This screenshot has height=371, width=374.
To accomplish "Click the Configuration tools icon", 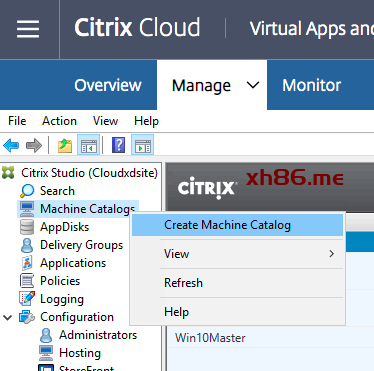I will point(27,317).
